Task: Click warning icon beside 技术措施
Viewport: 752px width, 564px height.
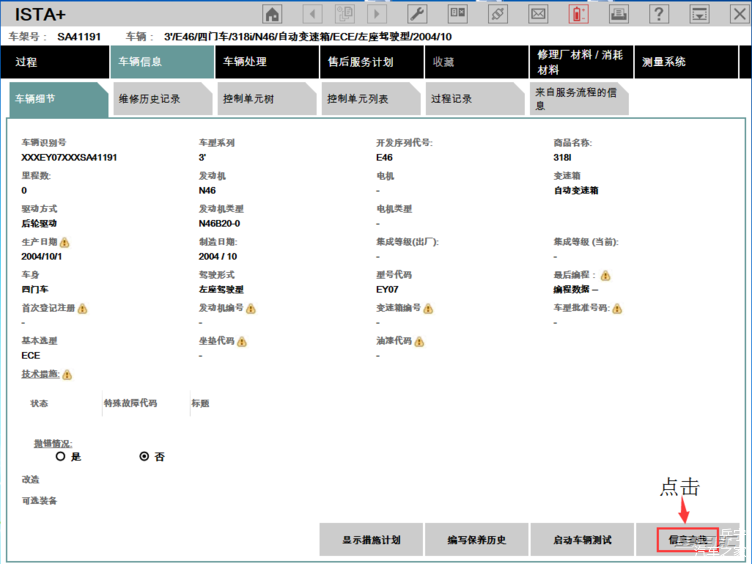Action: [67, 375]
